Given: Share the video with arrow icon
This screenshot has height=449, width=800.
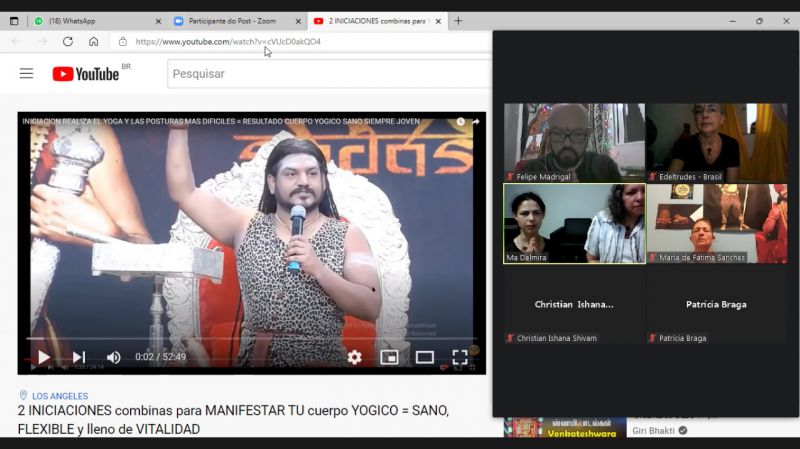Looking at the screenshot, I should tap(476, 121).
